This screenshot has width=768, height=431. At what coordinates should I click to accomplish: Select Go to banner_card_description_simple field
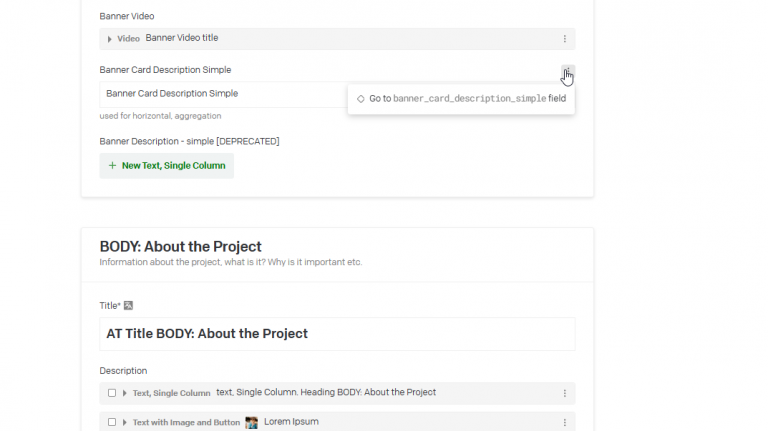click(467, 99)
